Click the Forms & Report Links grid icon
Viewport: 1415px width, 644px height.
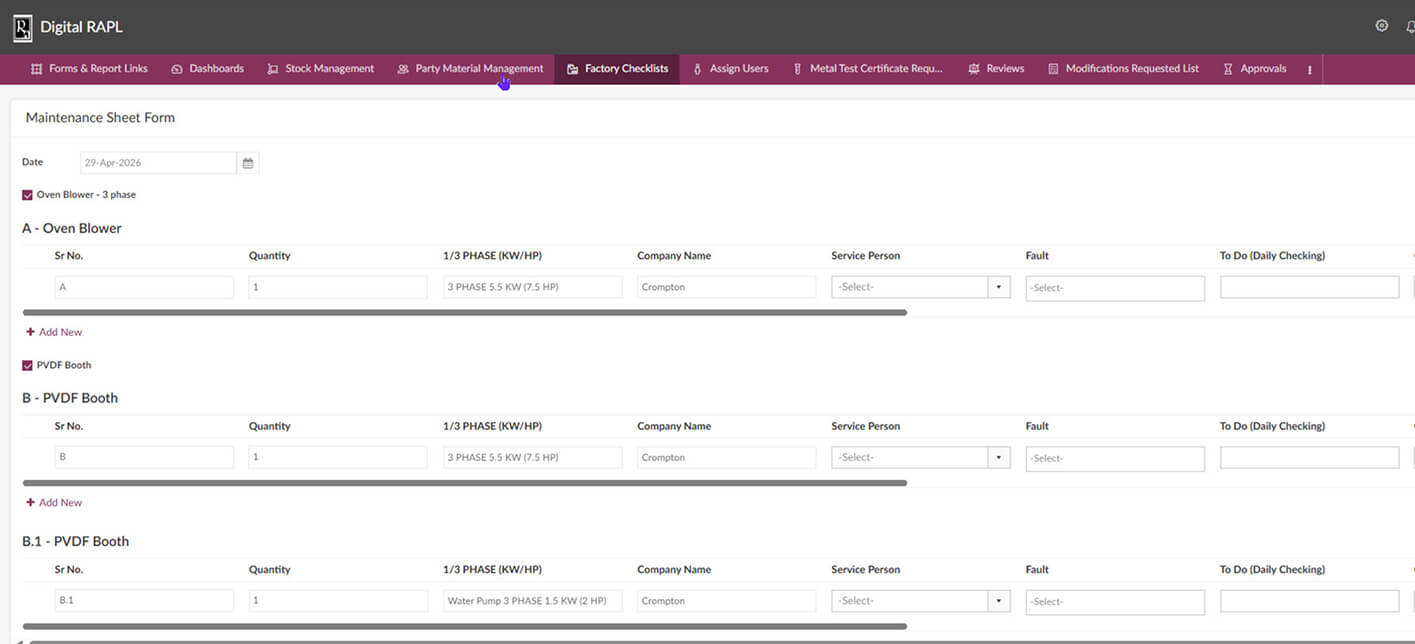[x=37, y=69]
